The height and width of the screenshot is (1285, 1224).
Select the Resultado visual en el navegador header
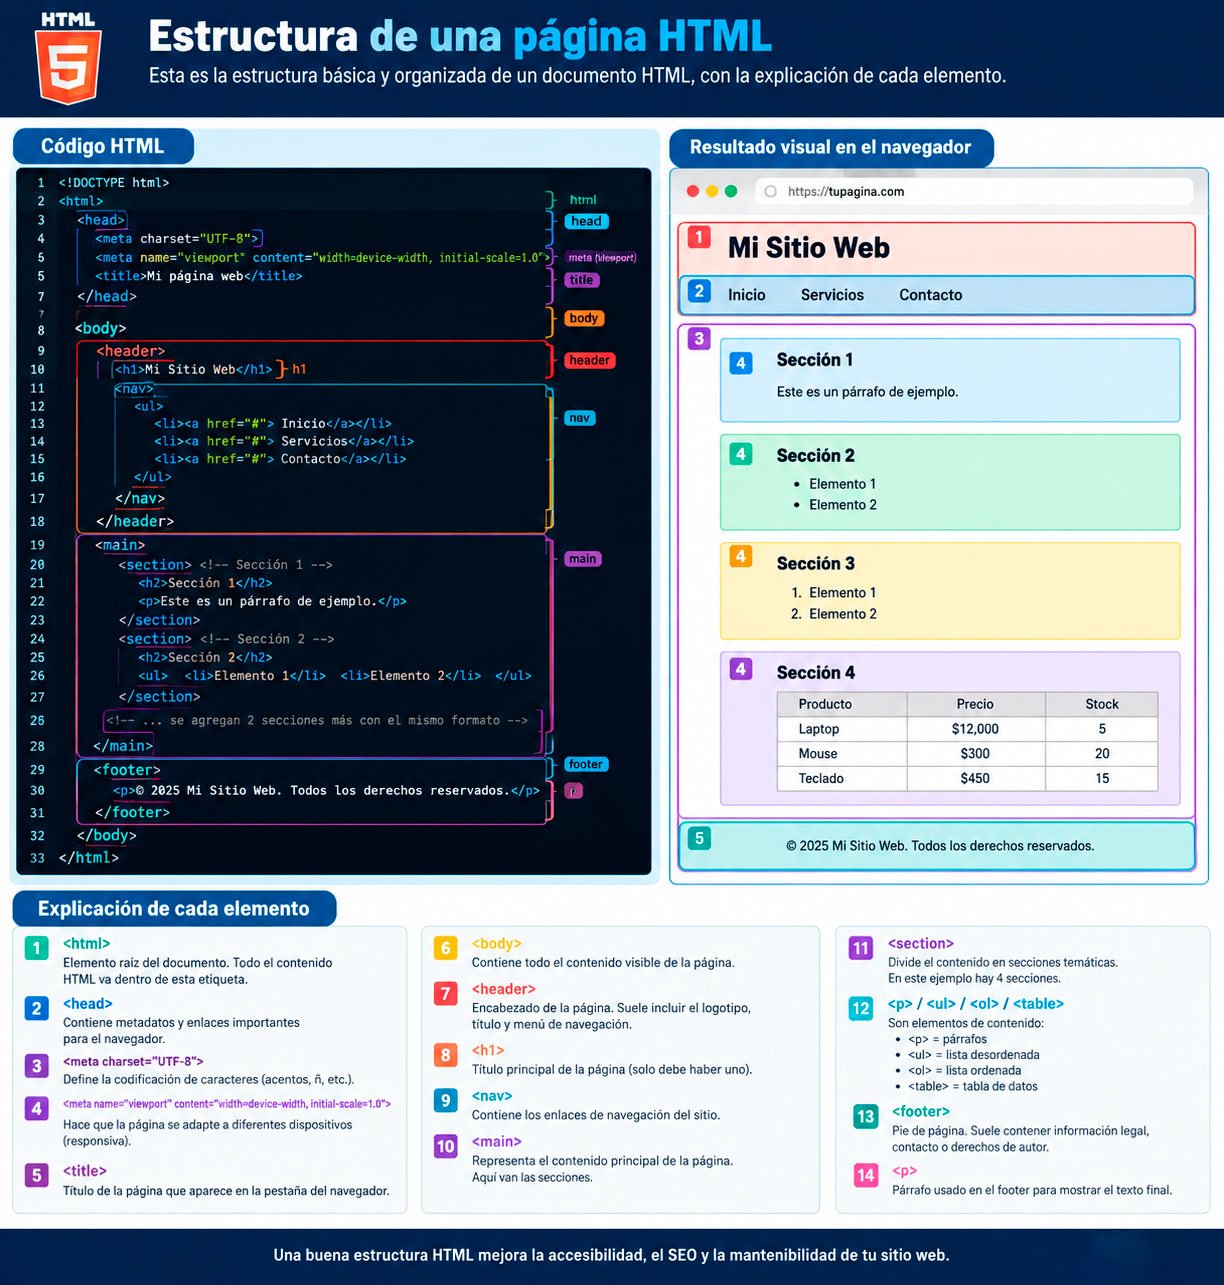[x=831, y=147]
